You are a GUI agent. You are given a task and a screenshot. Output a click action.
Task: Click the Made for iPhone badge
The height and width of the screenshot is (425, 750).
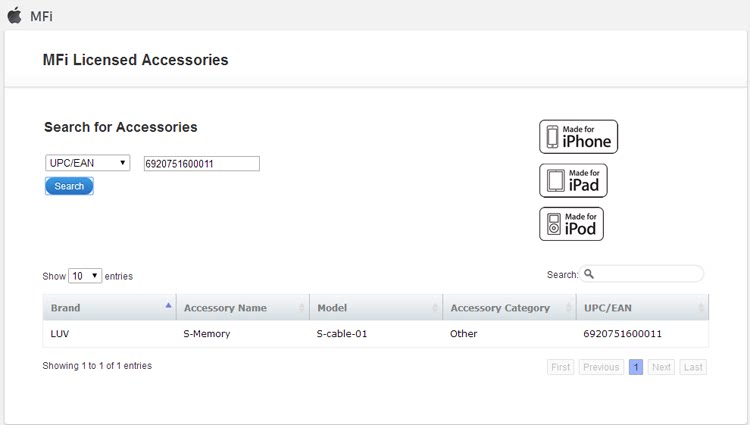click(x=578, y=137)
